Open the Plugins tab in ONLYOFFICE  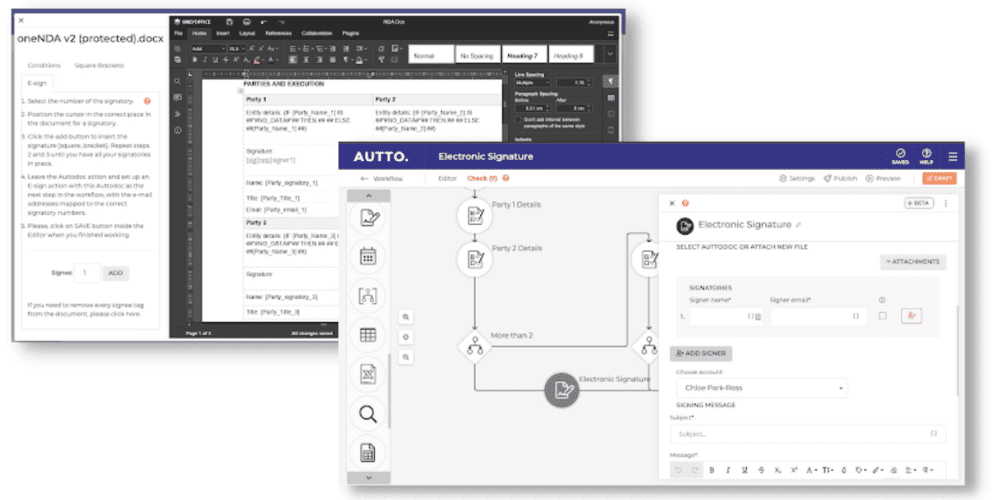pyautogui.click(x=351, y=33)
